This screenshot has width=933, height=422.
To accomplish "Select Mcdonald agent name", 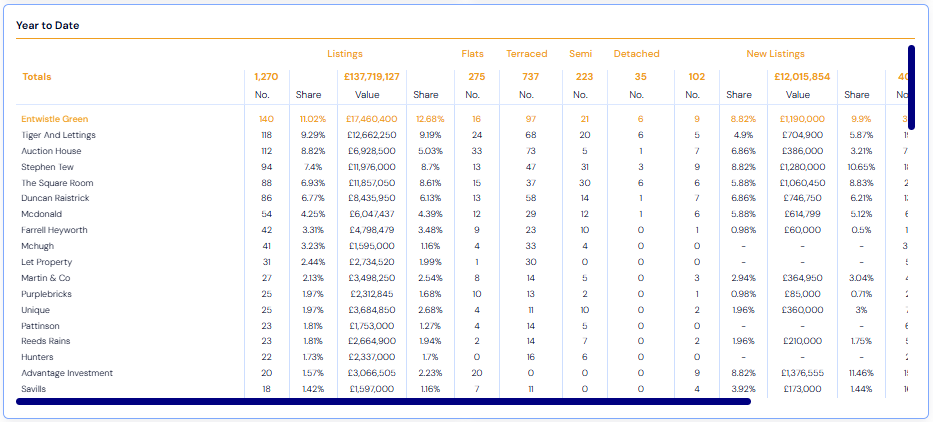I will 42,214.
